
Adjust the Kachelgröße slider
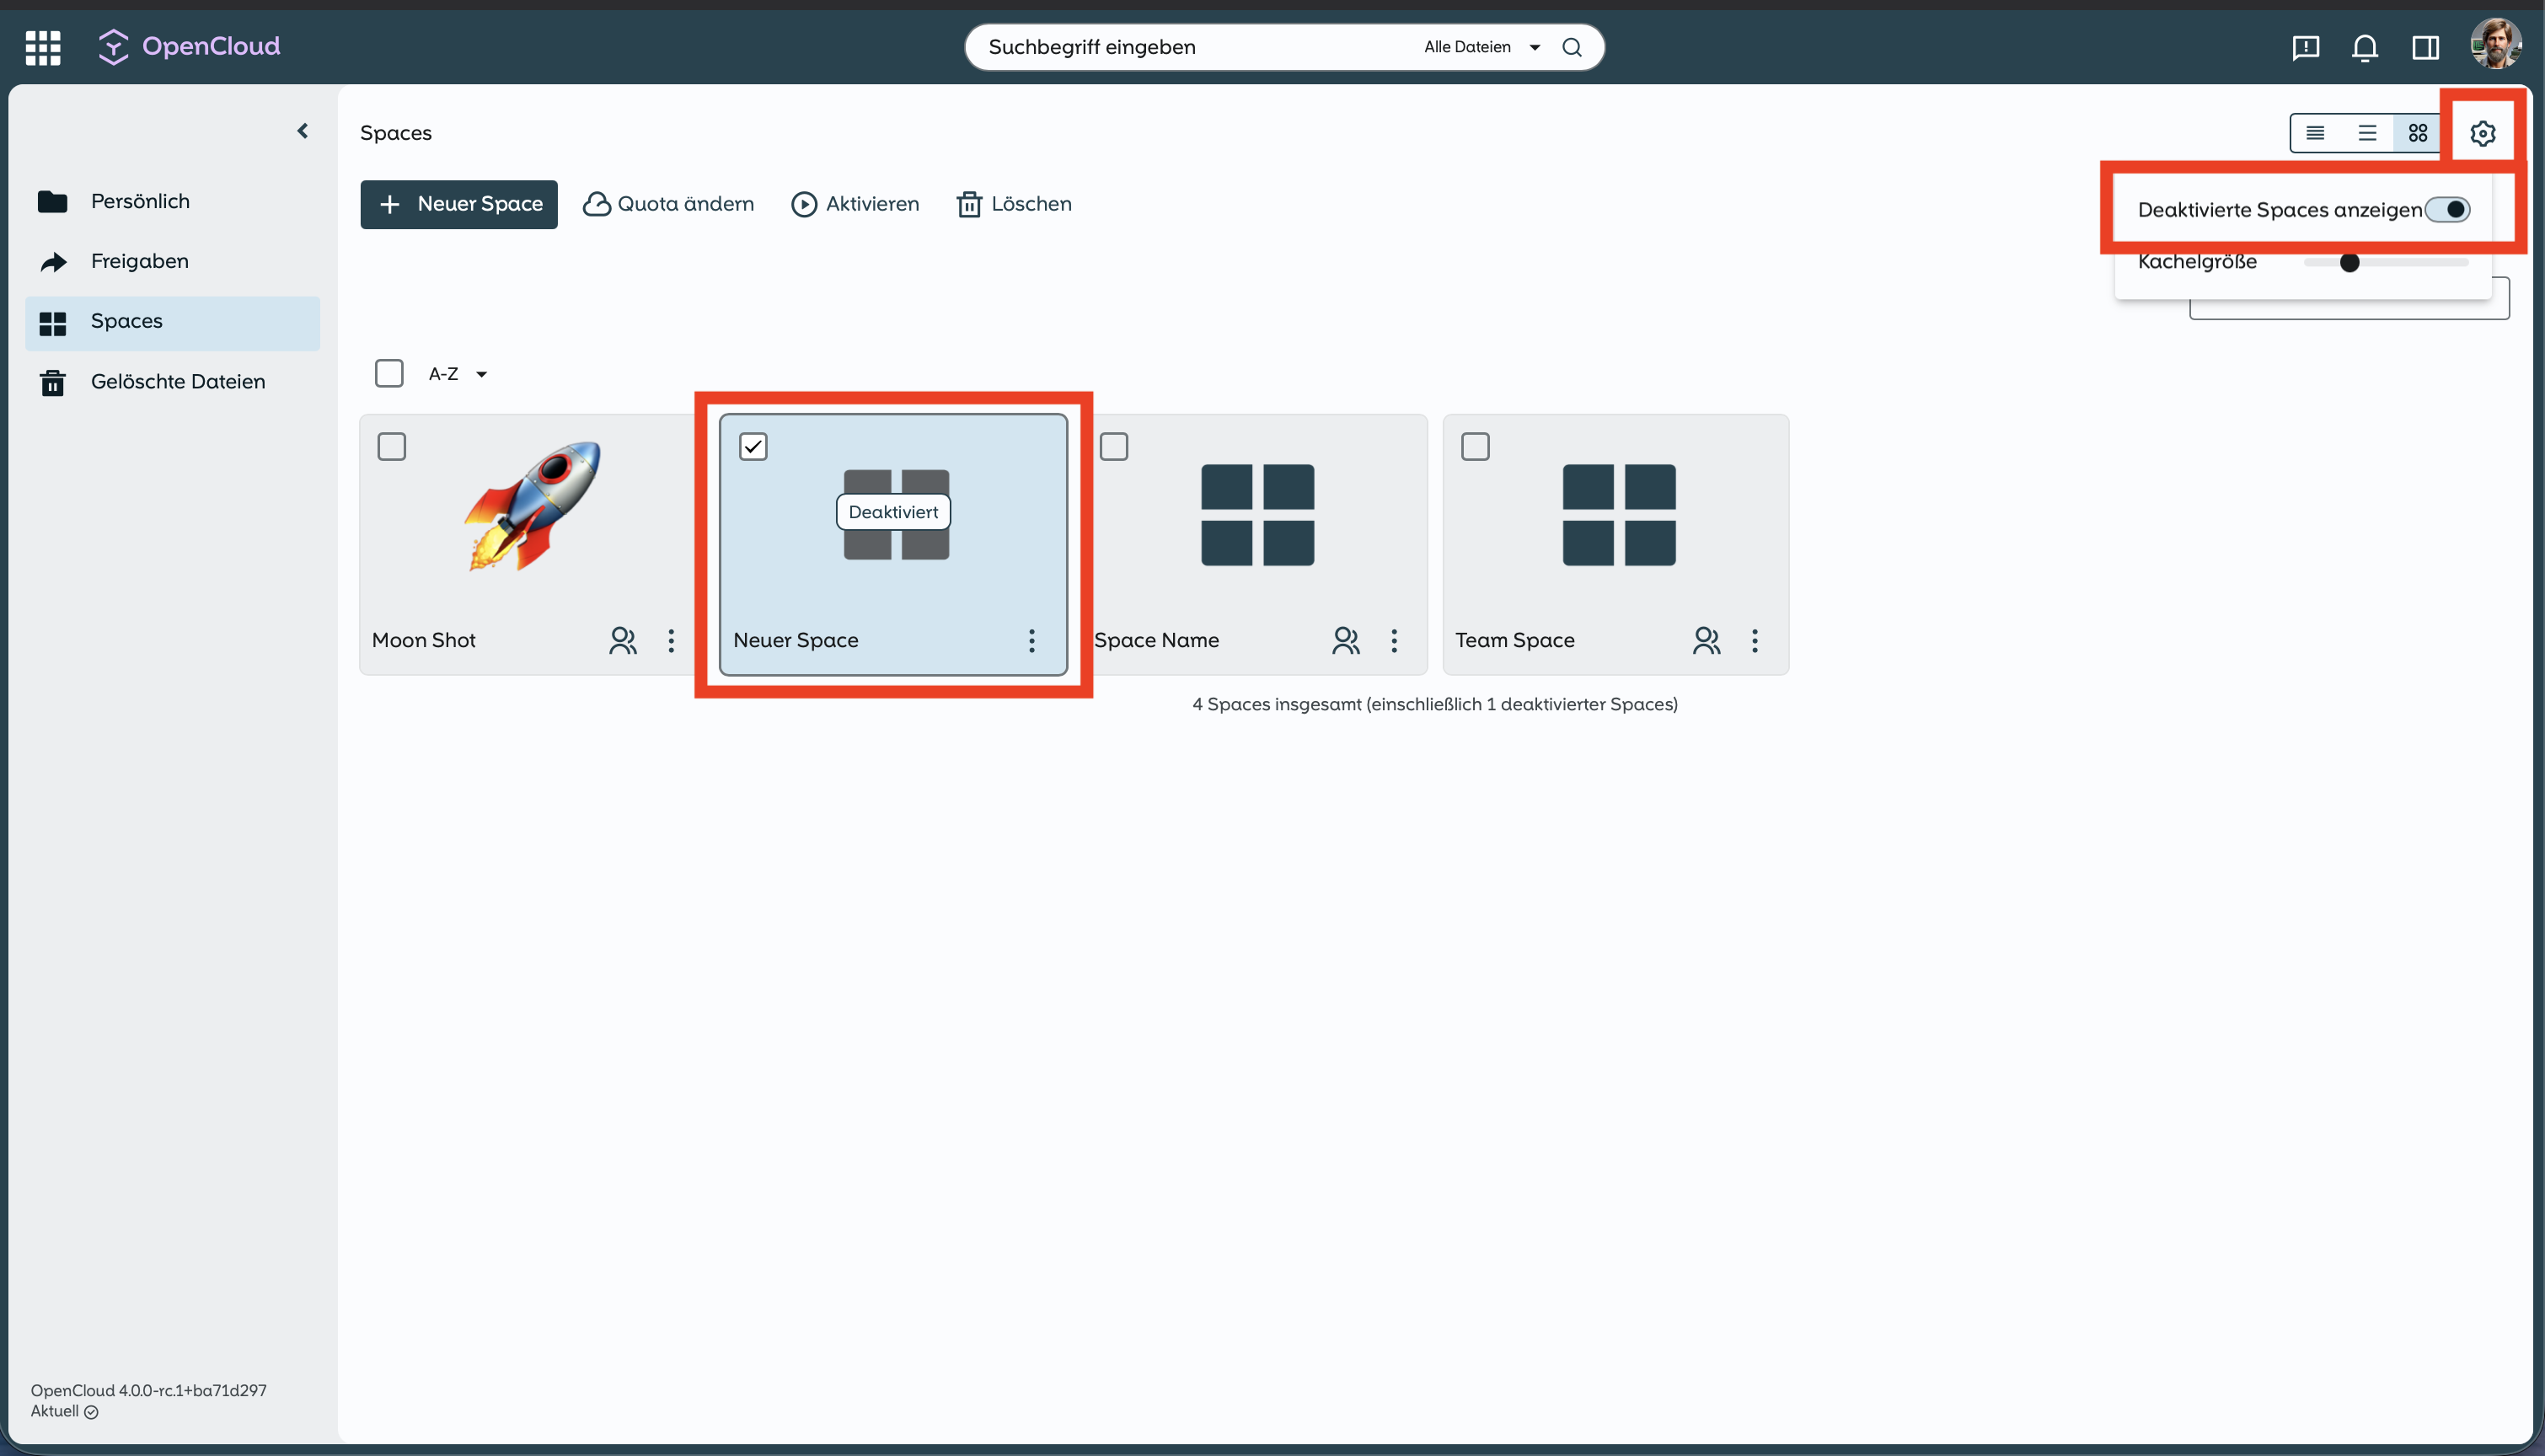[2349, 262]
